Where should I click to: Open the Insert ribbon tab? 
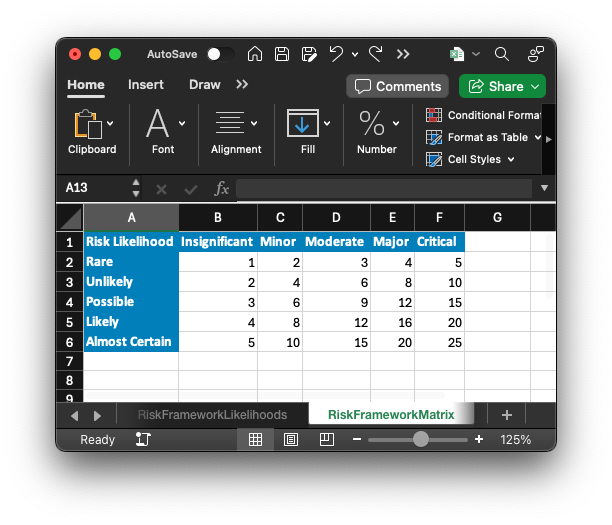coord(146,85)
